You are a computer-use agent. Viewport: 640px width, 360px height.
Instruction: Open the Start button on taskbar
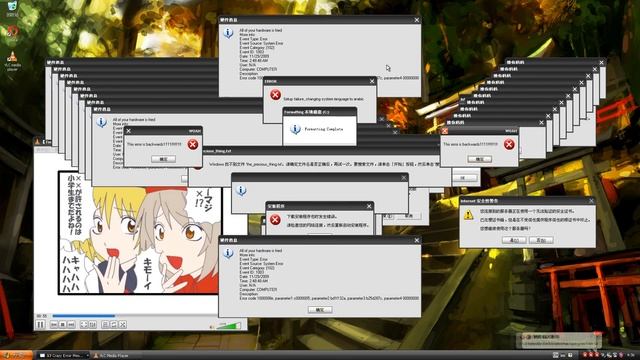pos(16,356)
